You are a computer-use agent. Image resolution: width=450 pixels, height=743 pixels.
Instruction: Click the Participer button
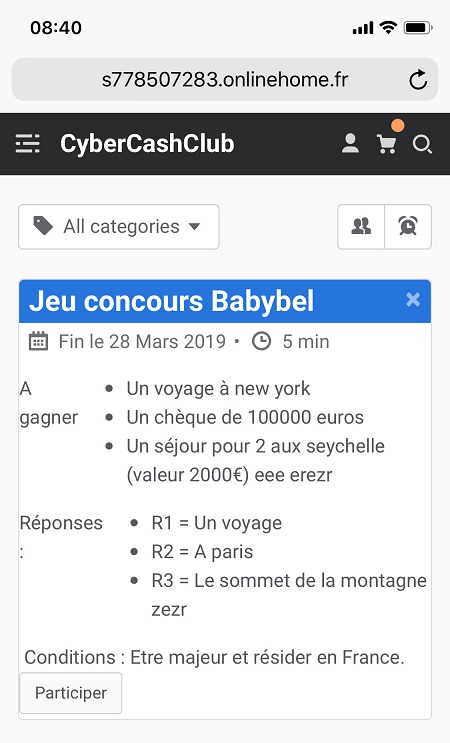click(x=71, y=693)
